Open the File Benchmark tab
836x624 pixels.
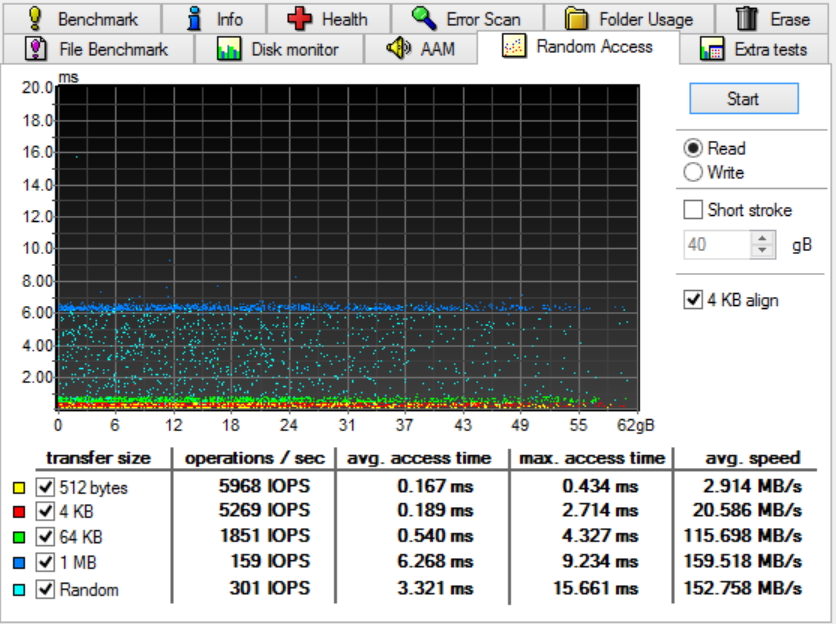click(98, 49)
